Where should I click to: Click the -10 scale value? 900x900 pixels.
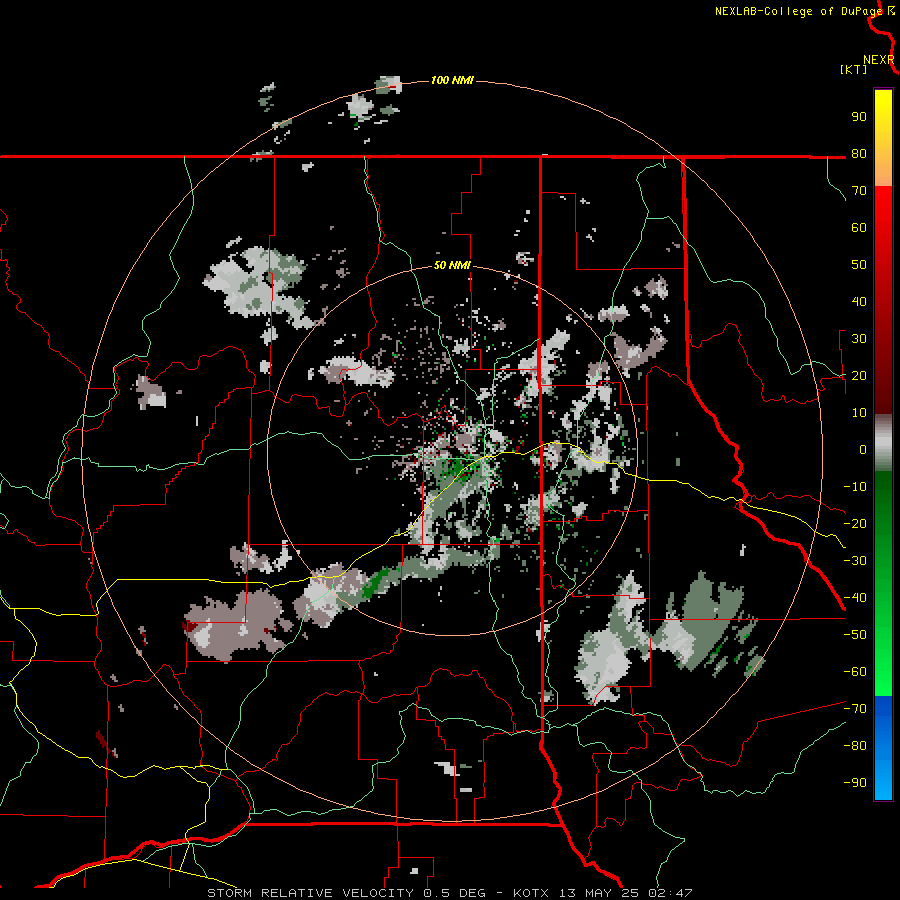click(855, 487)
